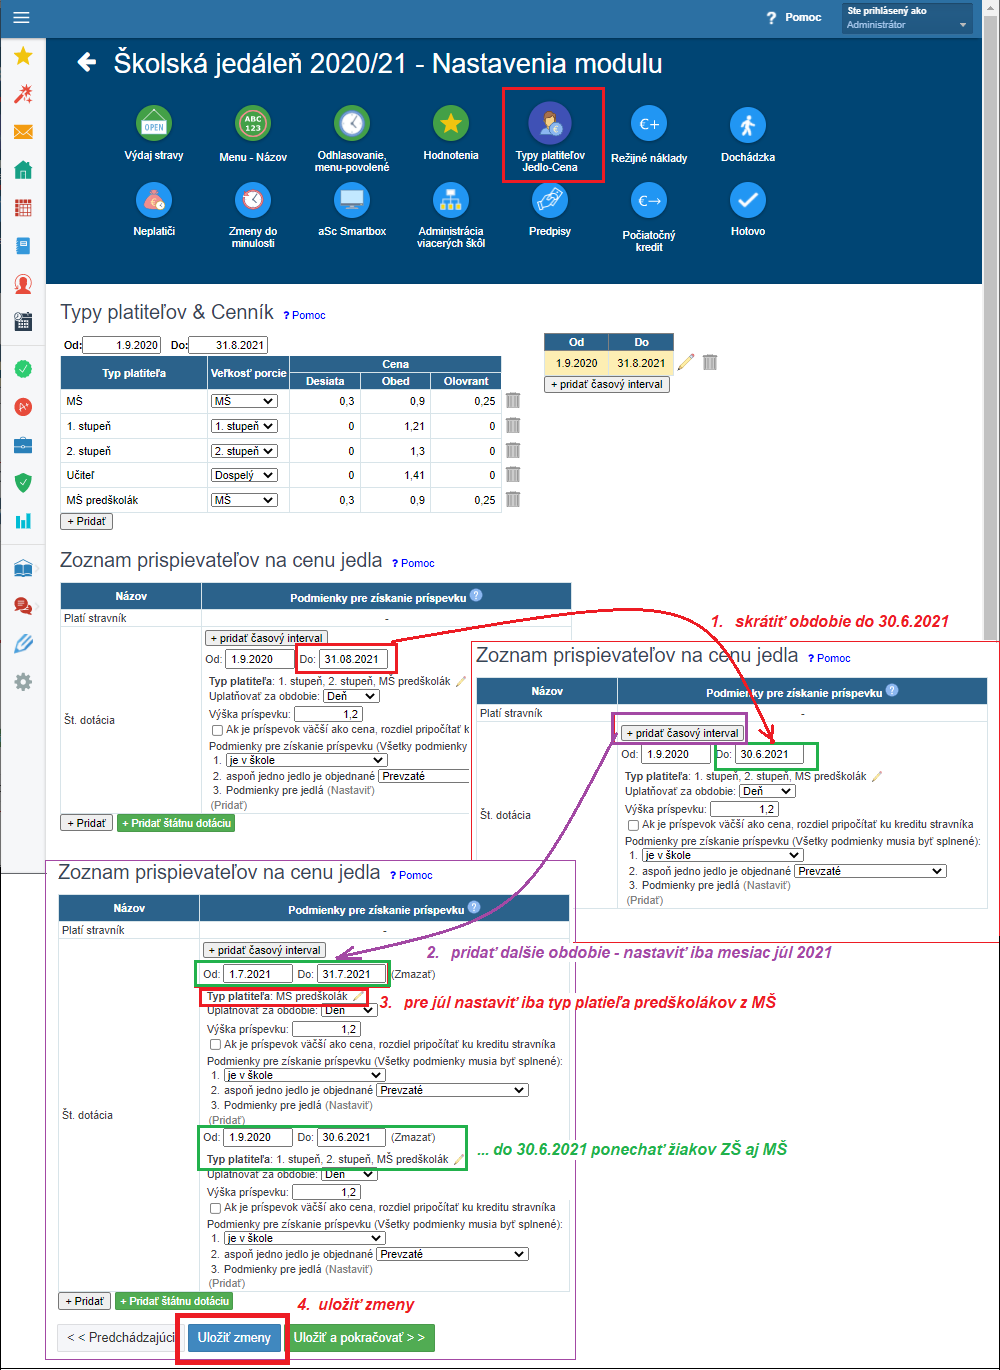
Task: Open the Veľkosť porcie dropdown for 1. stupeň
Action: coord(244,426)
